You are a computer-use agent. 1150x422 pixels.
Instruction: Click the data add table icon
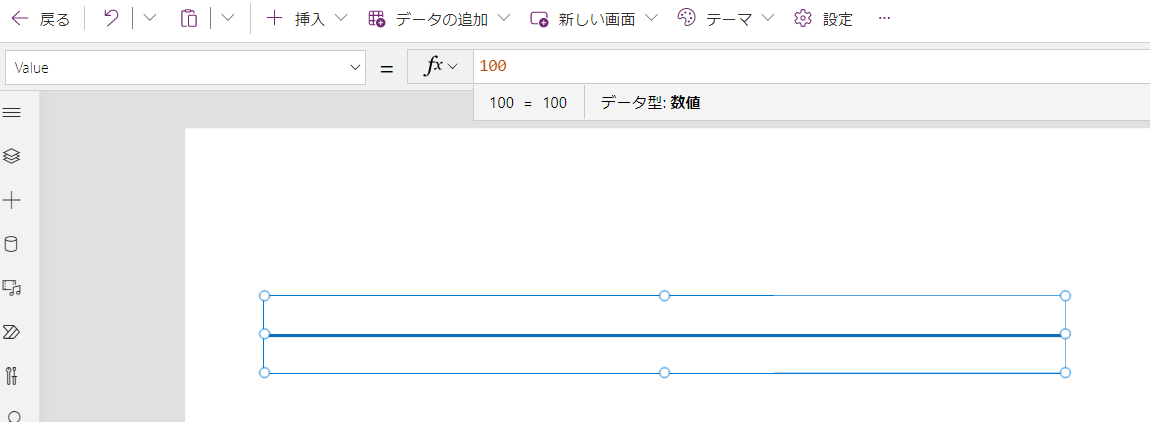point(376,19)
